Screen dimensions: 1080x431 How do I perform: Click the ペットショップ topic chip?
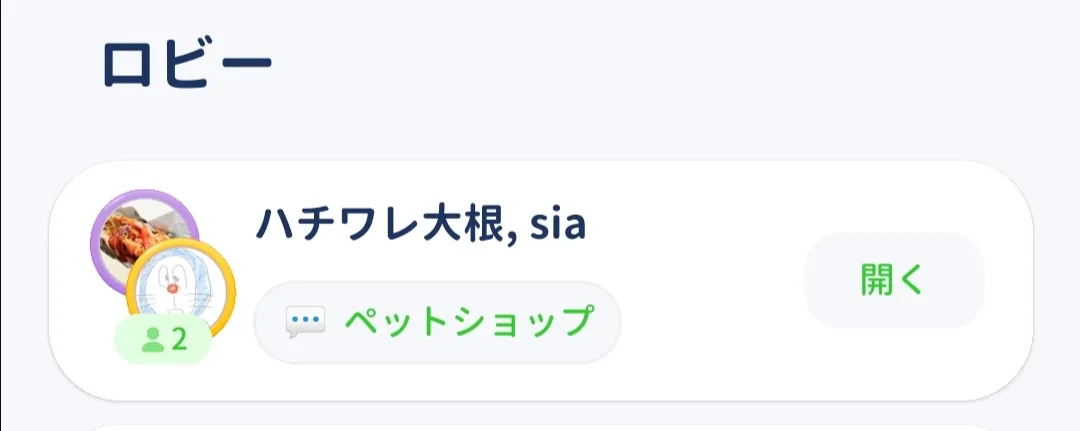pos(437,322)
